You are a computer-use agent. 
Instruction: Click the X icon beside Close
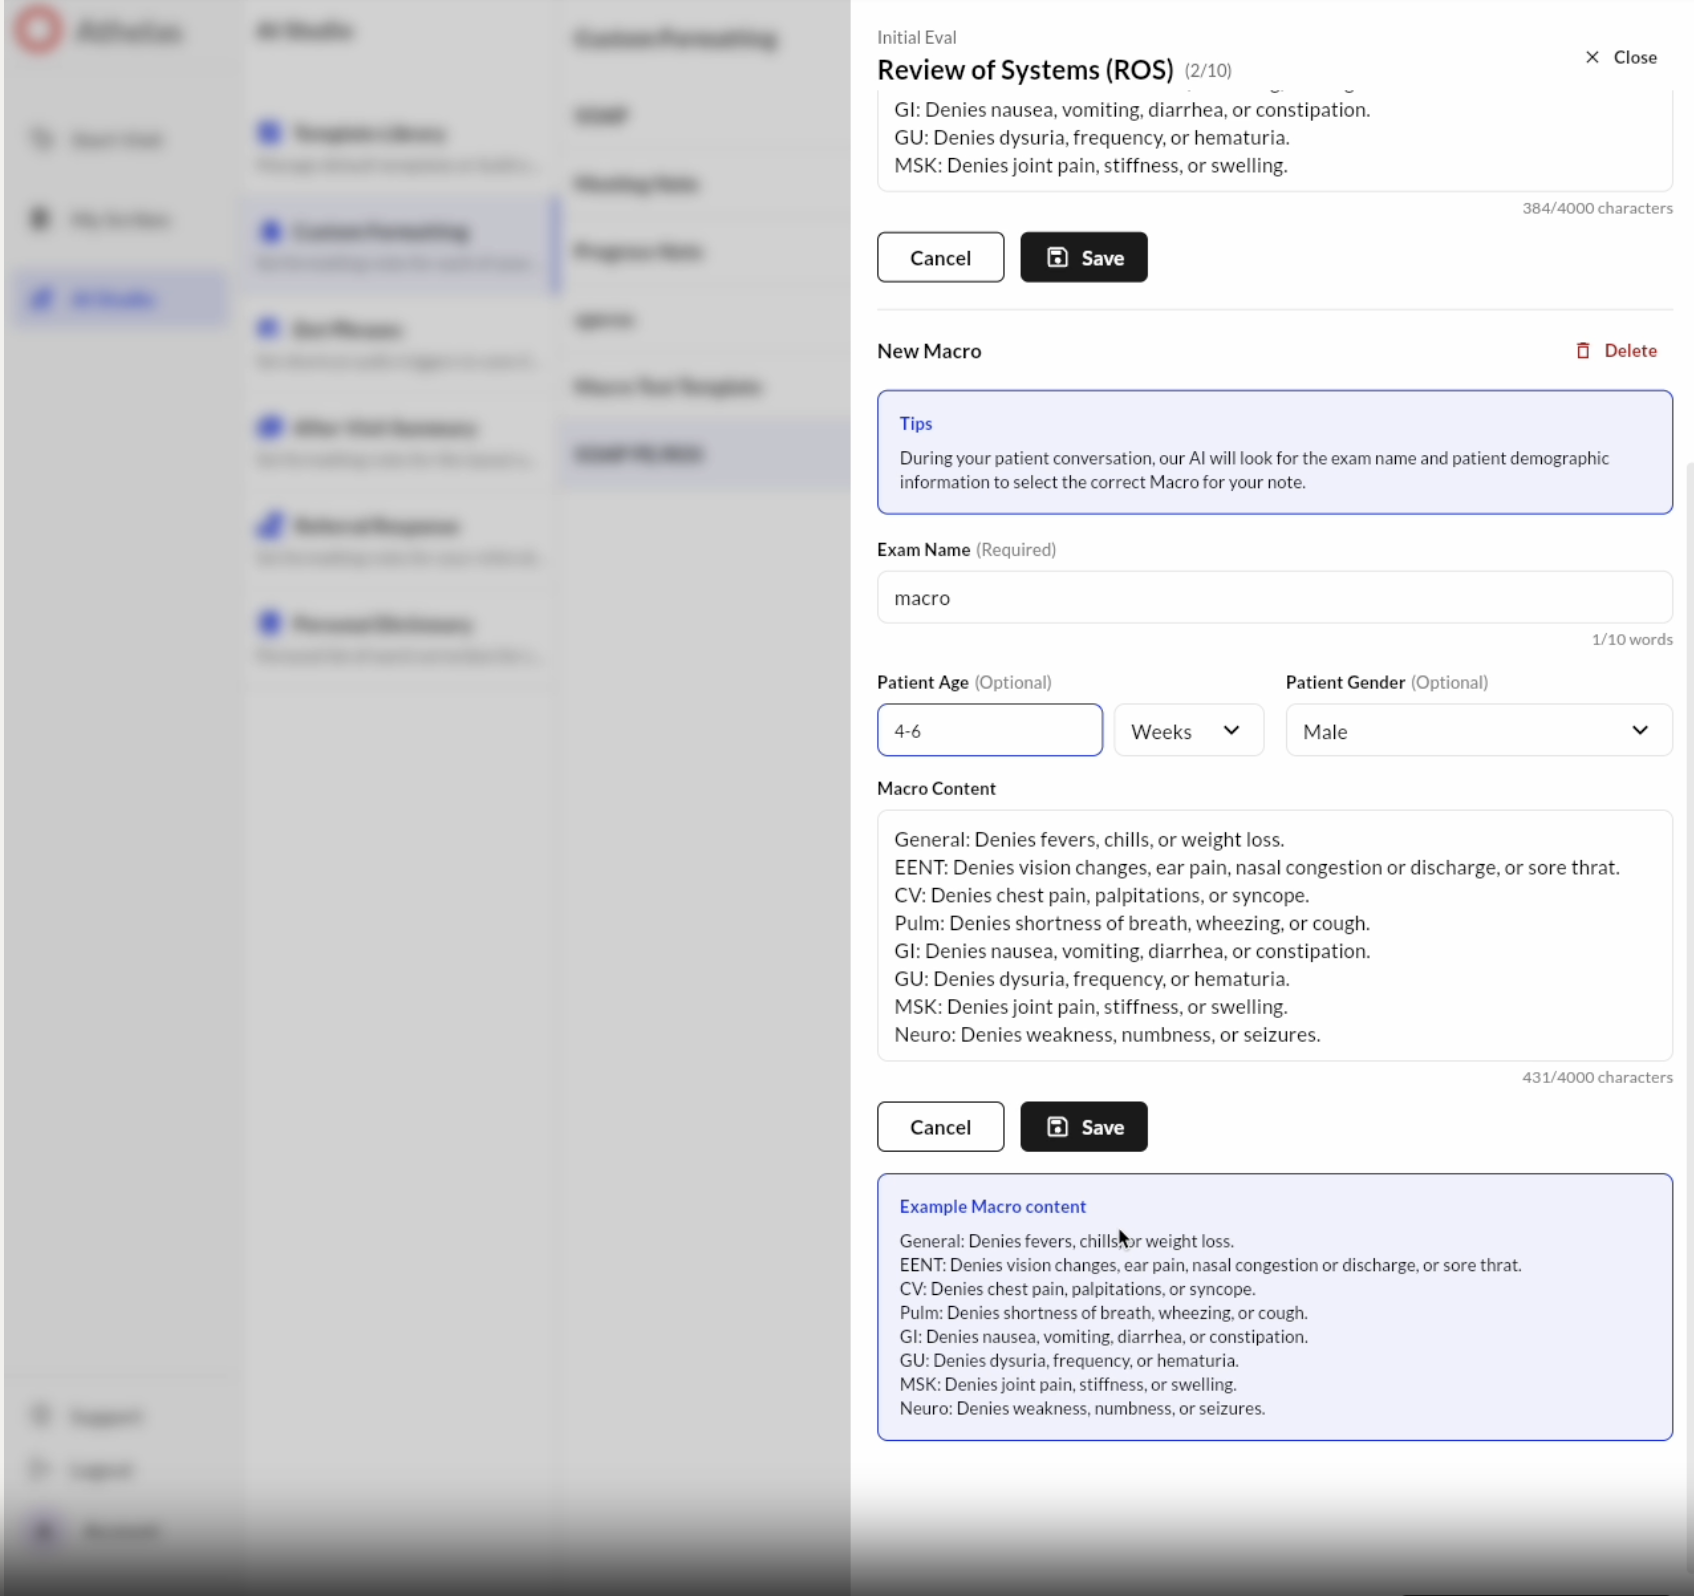click(x=1592, y=57)
